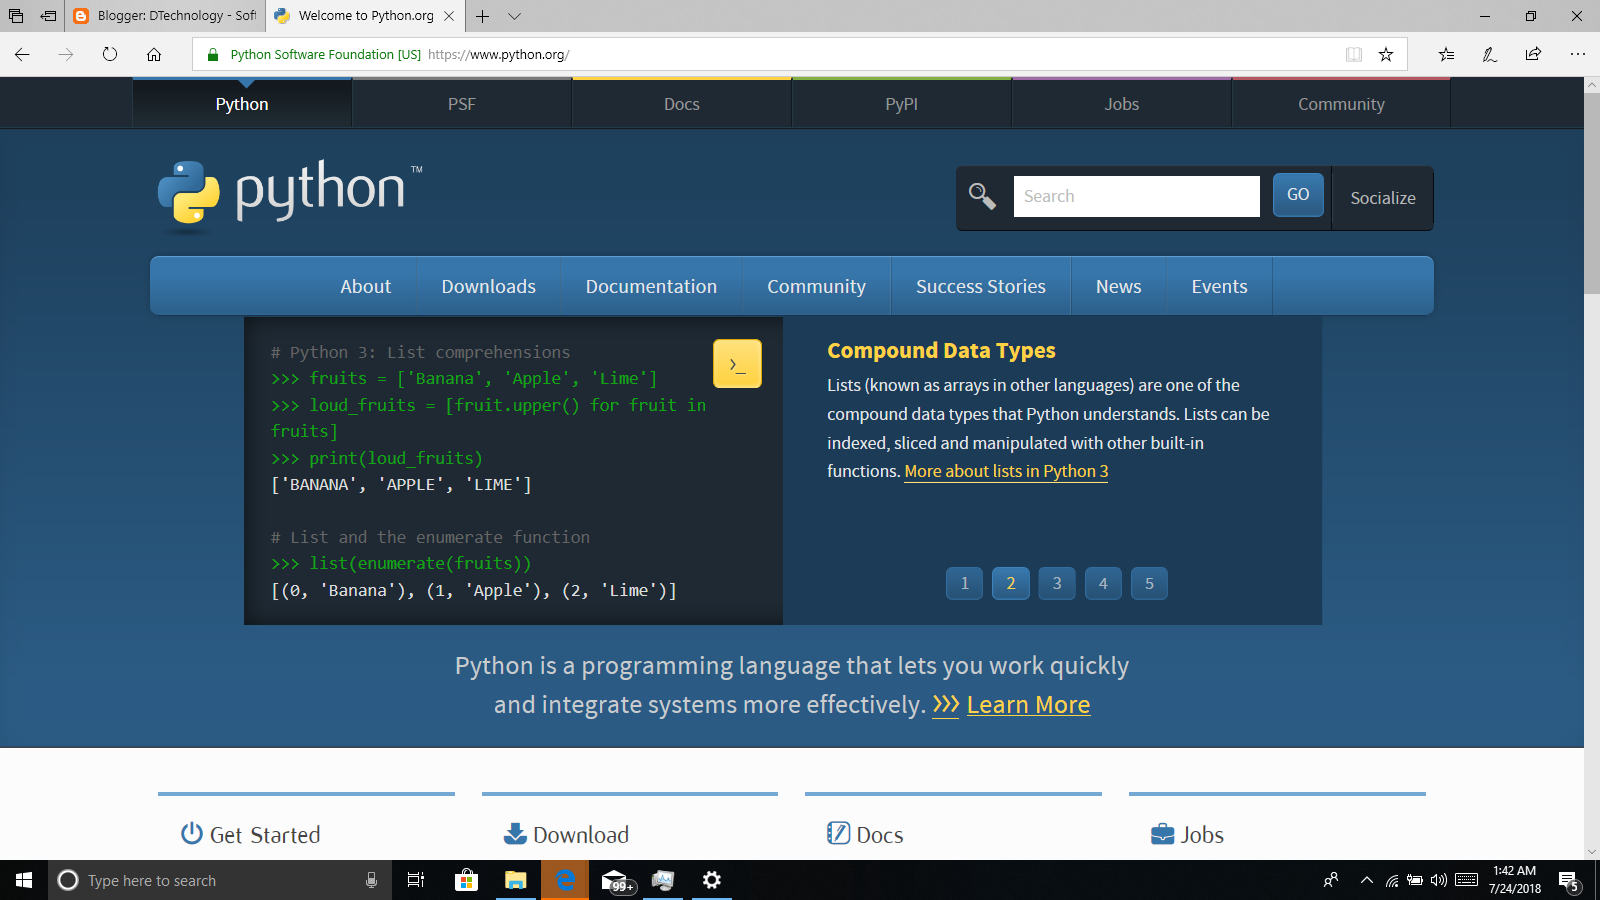Click the browser address bar URL
Image resolution: width=1600 pixels, height=900 pixels.
[x=499, y=55]
